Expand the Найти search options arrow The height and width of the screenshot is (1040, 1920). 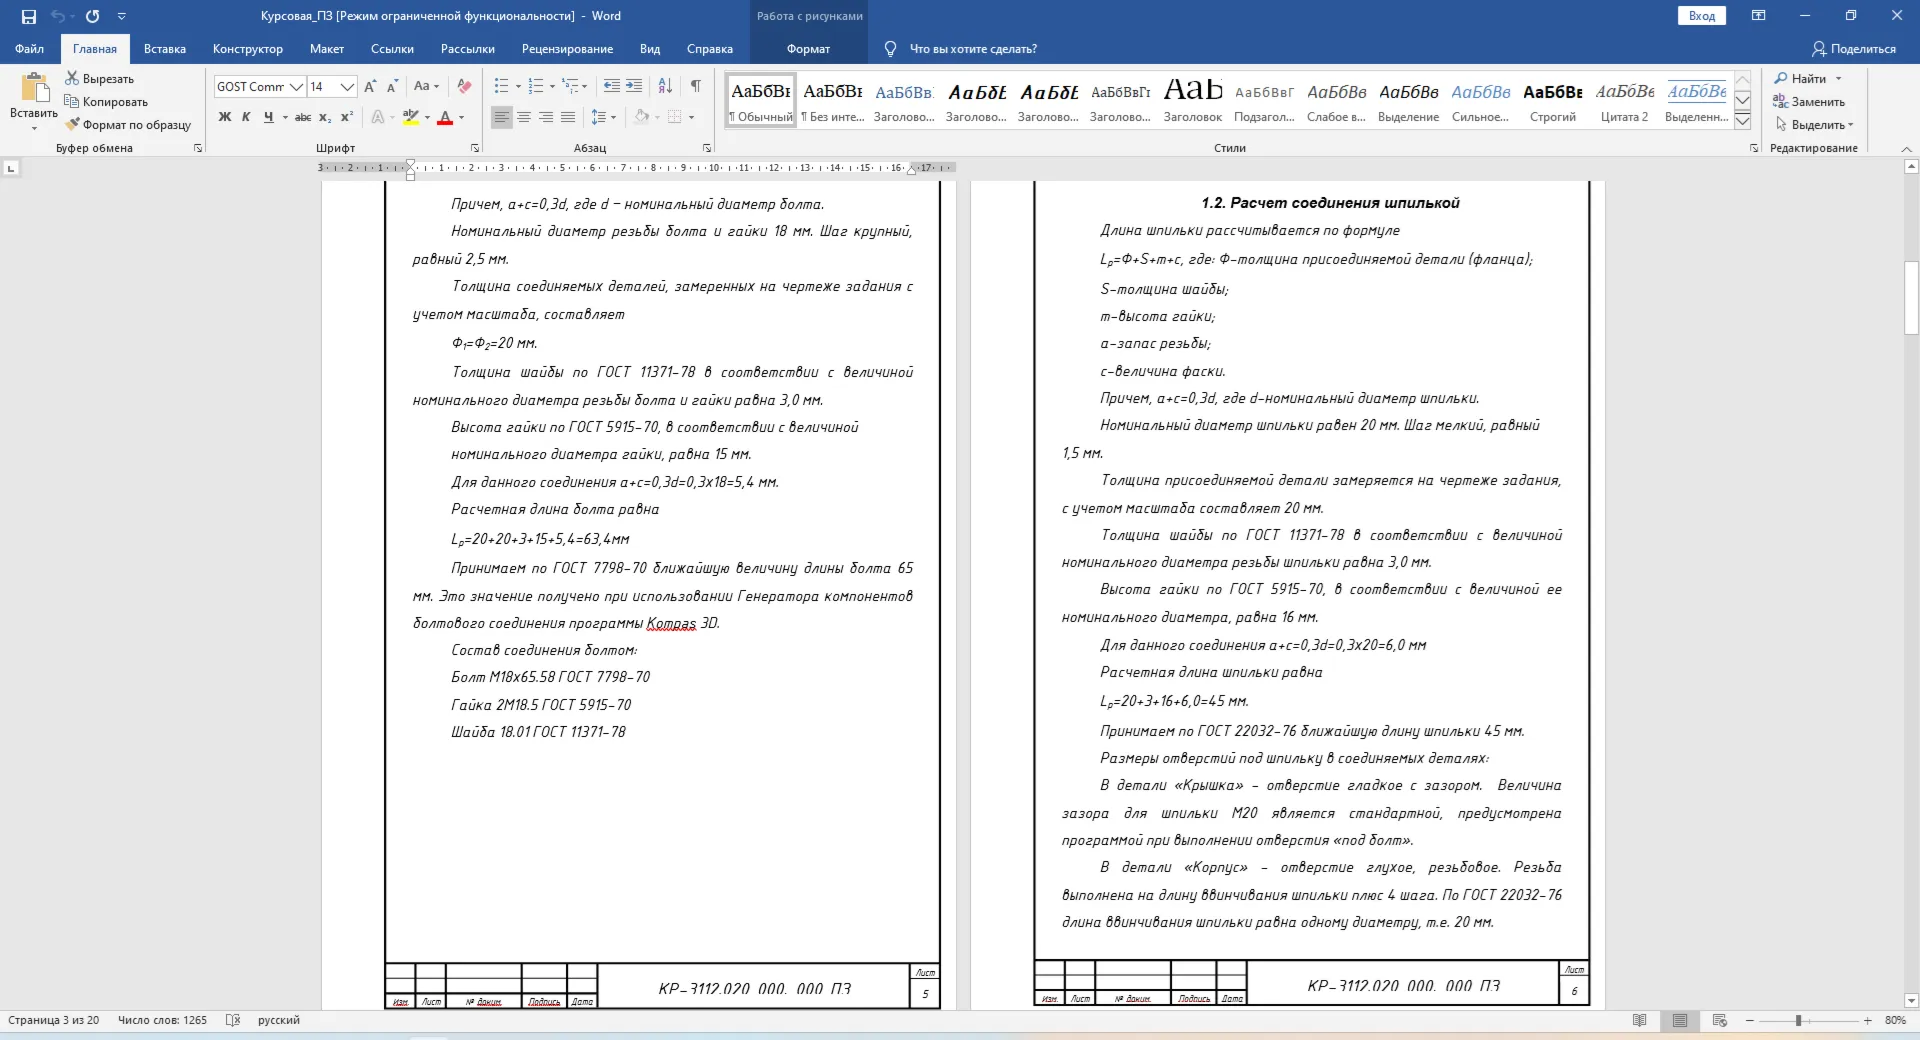click(1838, 79)
